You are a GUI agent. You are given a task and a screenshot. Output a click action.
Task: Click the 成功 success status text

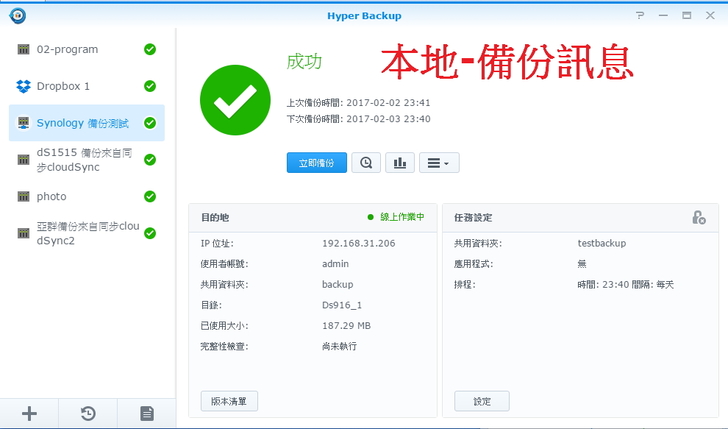pos(304,61)
